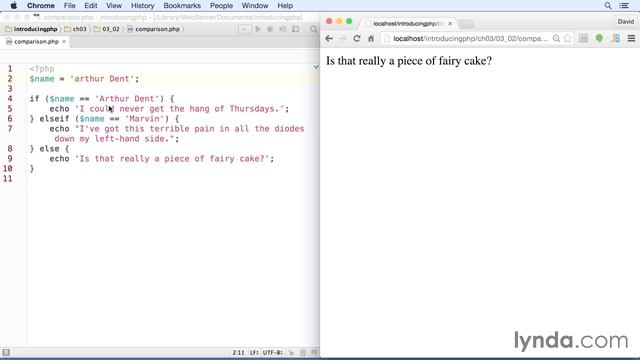Bookmark the page with the star icon
640x360 pixels.
coord(567,38)
